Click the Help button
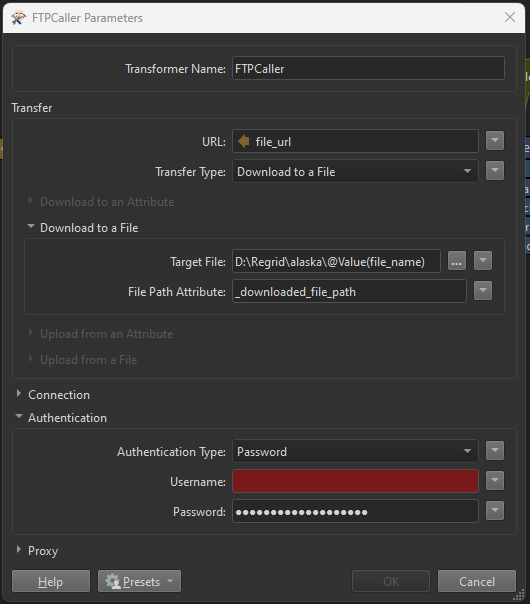The width and height of the screenshot is (530, 604). coord(51,581)
